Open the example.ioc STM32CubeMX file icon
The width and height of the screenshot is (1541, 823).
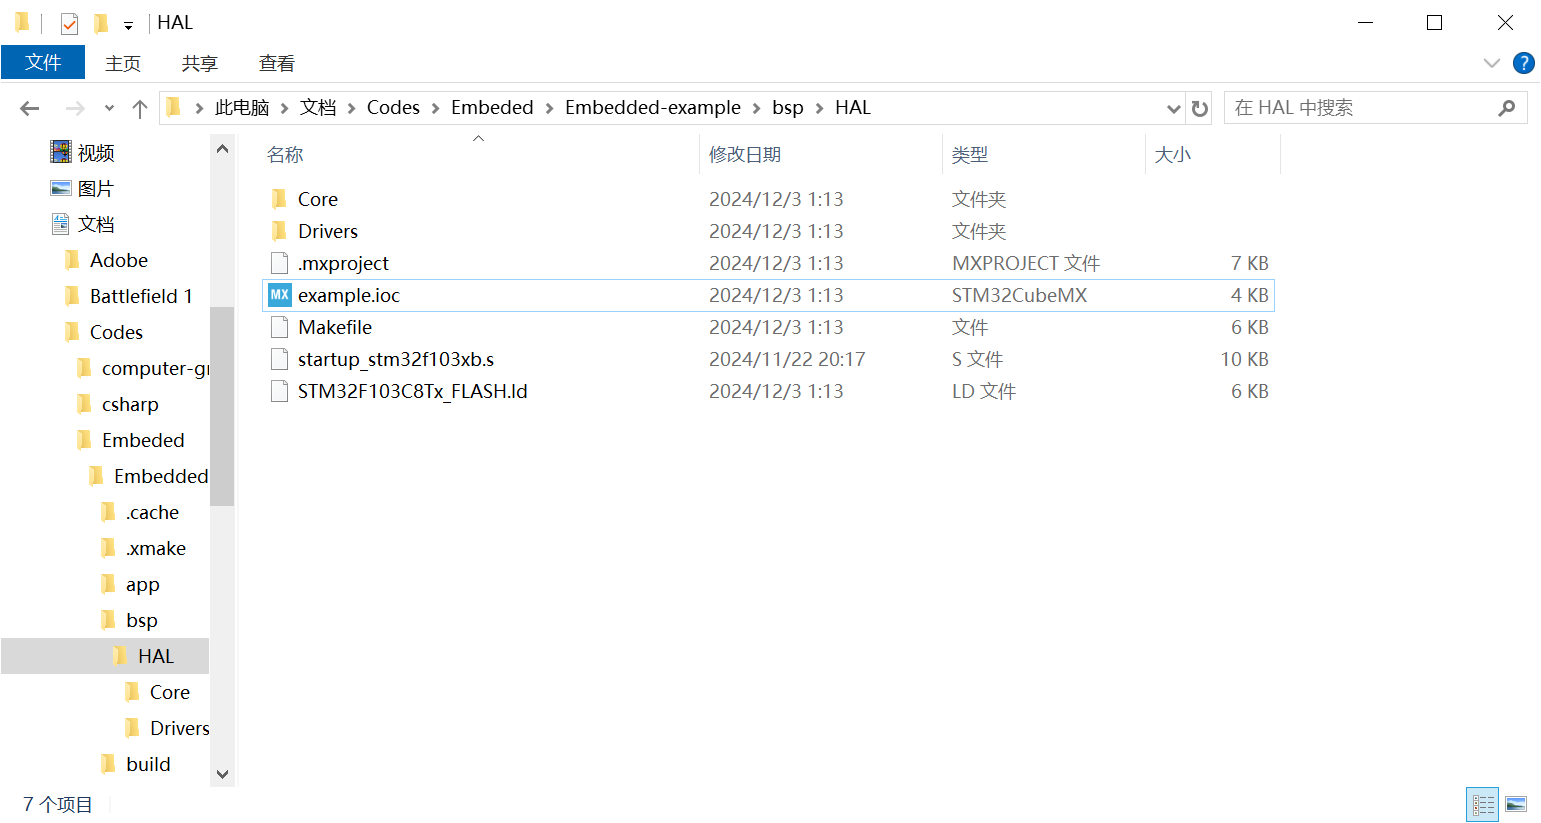[x=279, y=295]
